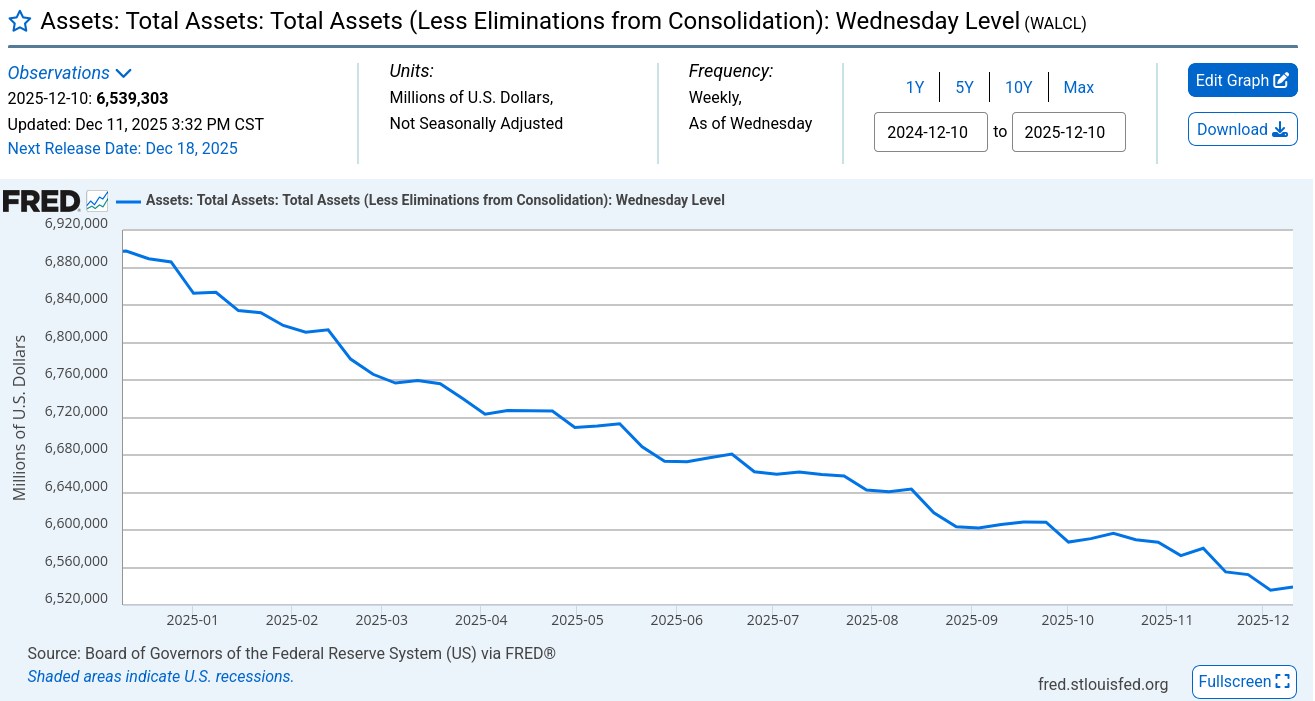Screen dimensions: 1315x701
Task: Expand the Observations dropdown
Action: (124, 73)
